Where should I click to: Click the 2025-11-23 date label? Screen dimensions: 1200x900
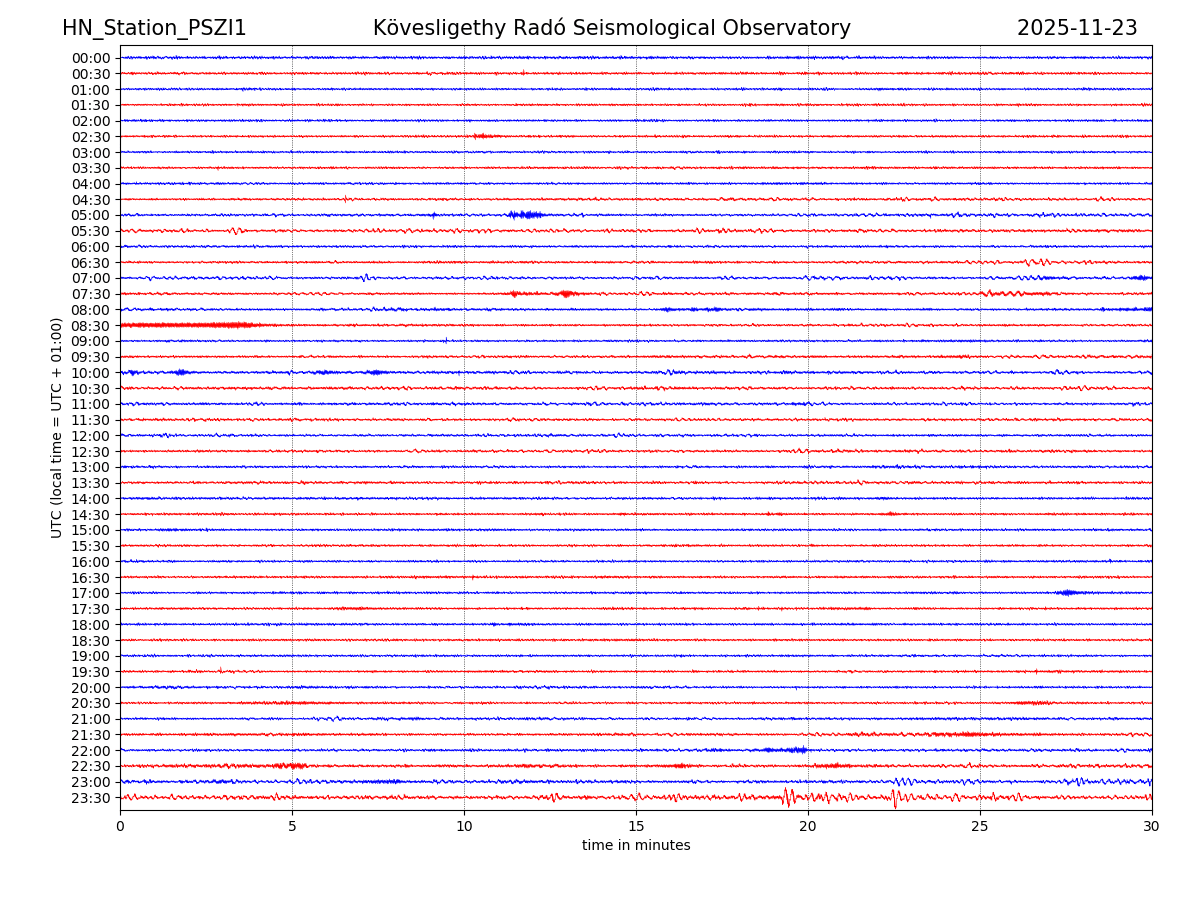(1076, 29)
